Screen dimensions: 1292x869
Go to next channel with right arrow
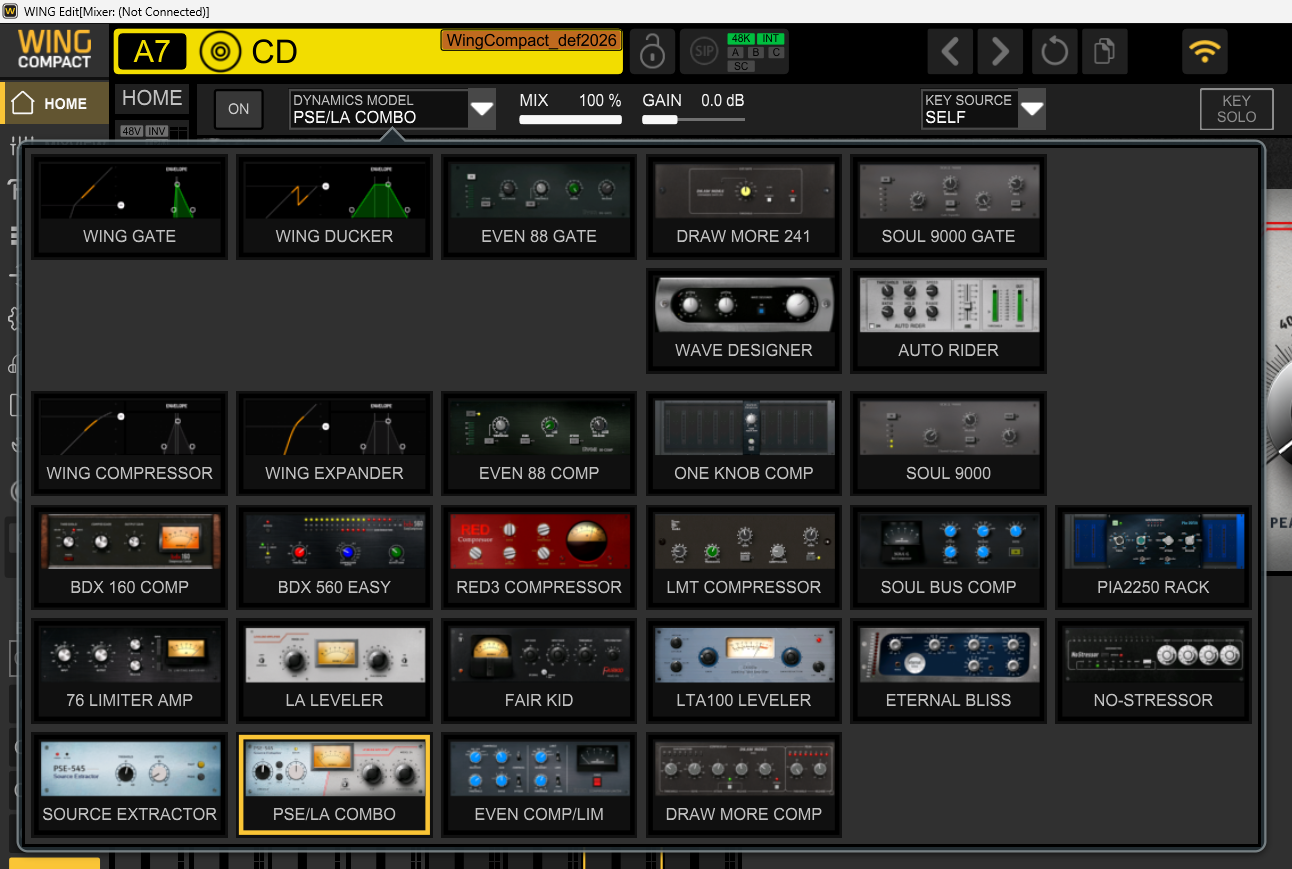point(1000,51)
